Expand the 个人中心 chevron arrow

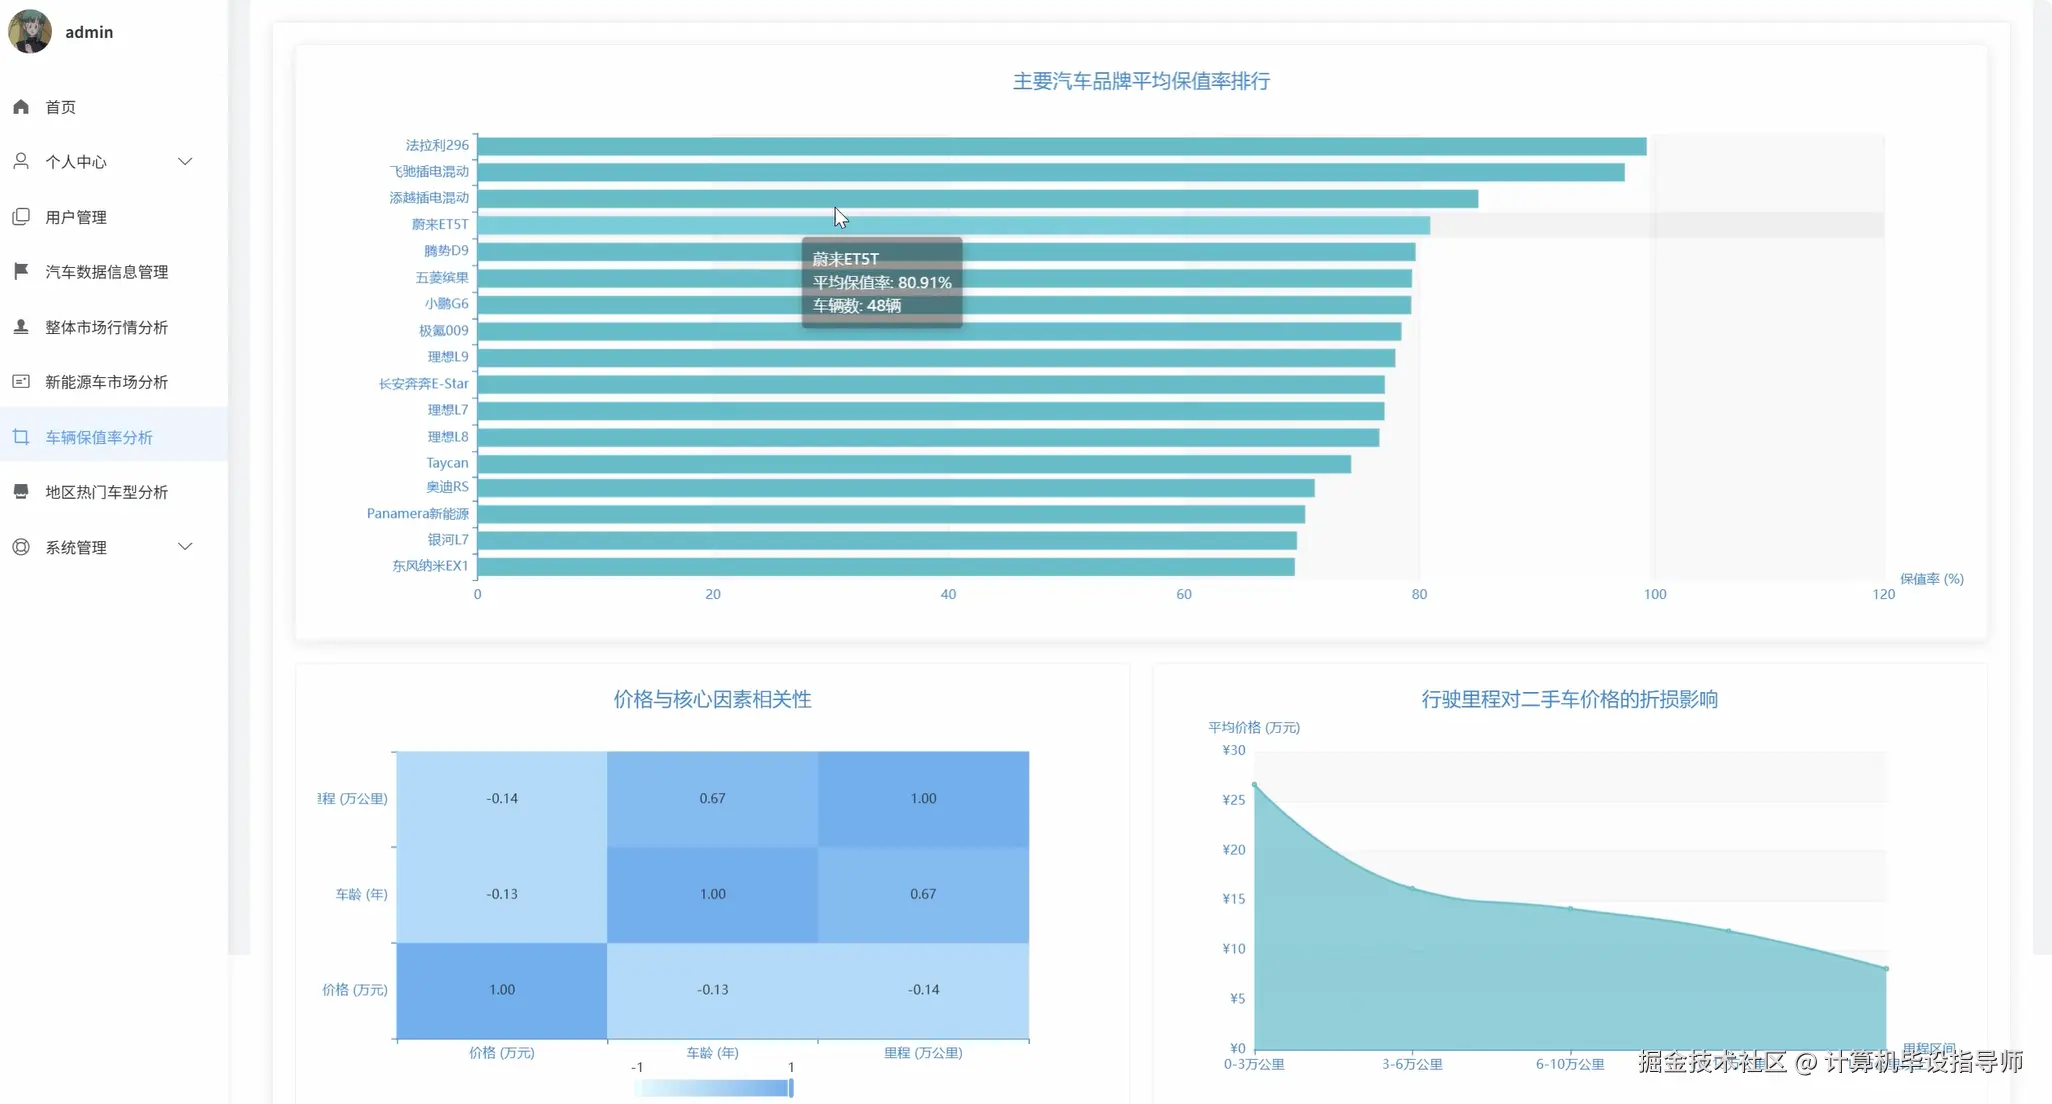(x=185, y=161)
